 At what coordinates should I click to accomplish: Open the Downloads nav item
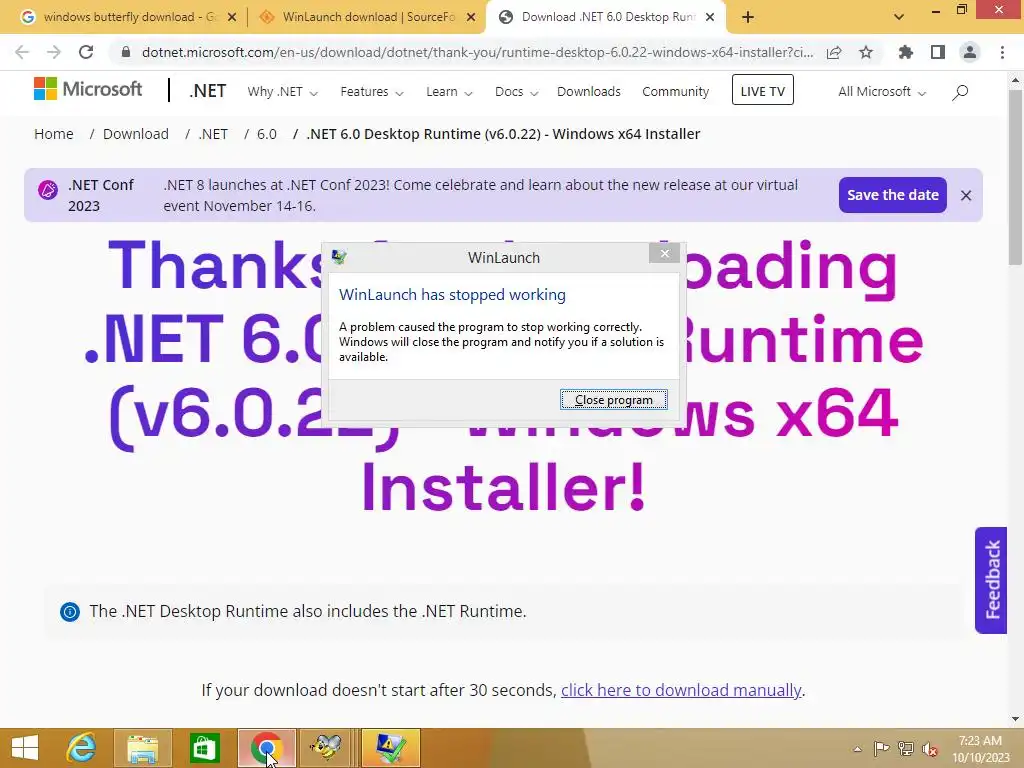point(588,92)
